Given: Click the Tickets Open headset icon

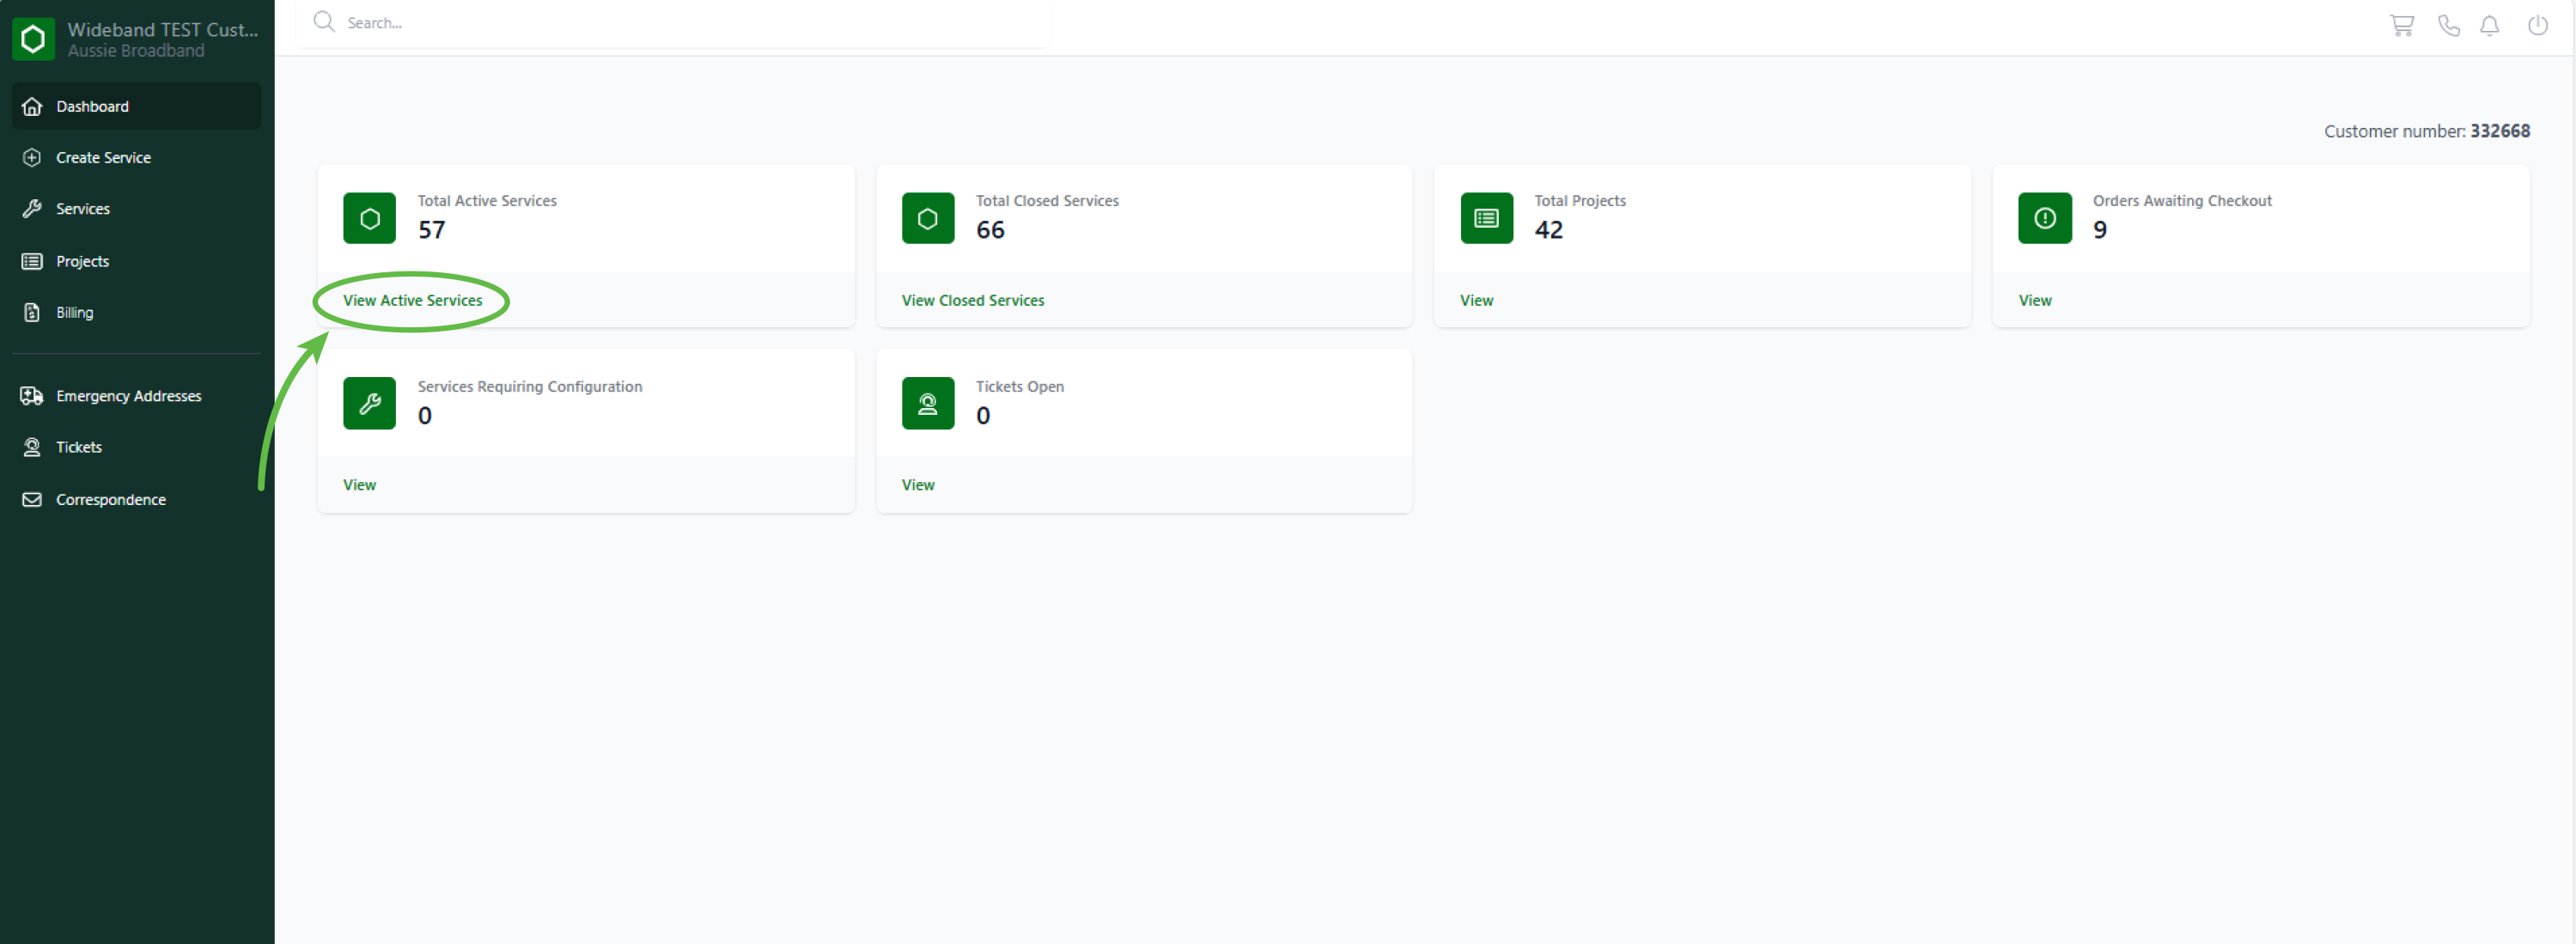Looking at the screenshot, I should [927, 403].
